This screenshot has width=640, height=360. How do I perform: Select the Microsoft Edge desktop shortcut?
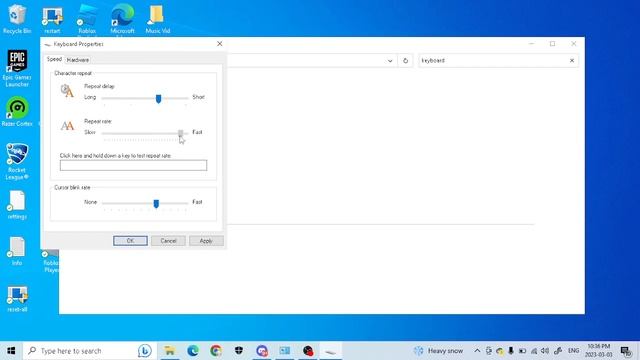click(122, 20)
